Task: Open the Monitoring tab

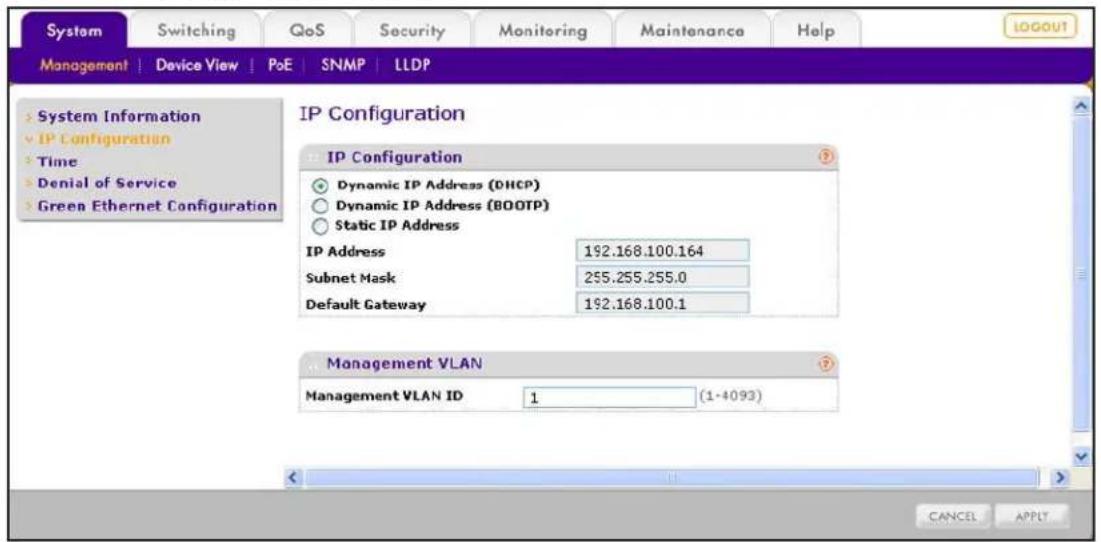Action: coord(542,31)
